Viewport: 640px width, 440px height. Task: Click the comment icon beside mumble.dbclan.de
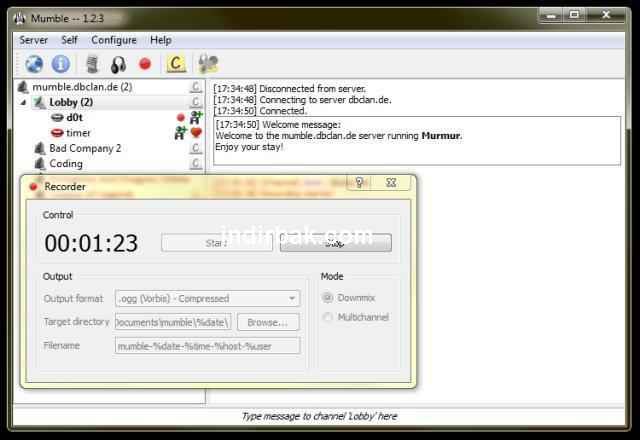196,87
